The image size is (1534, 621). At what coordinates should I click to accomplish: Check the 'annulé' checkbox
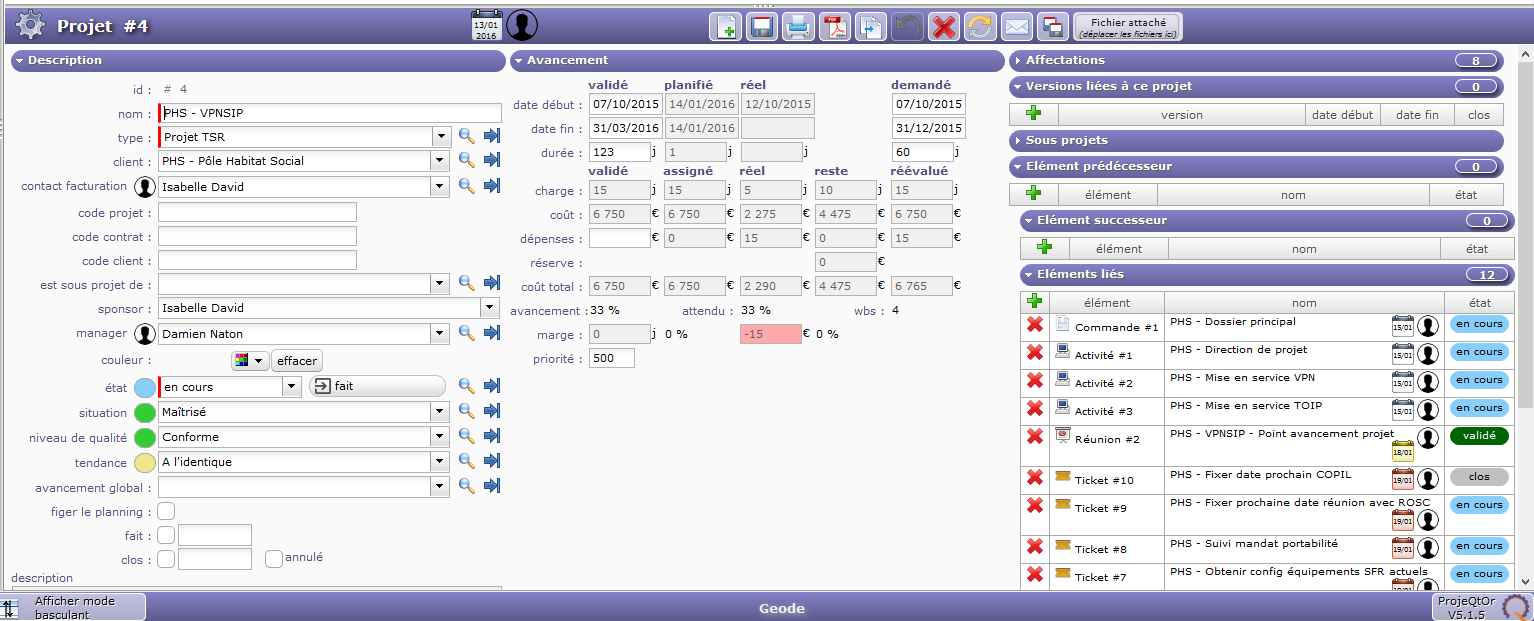point(274,559)
